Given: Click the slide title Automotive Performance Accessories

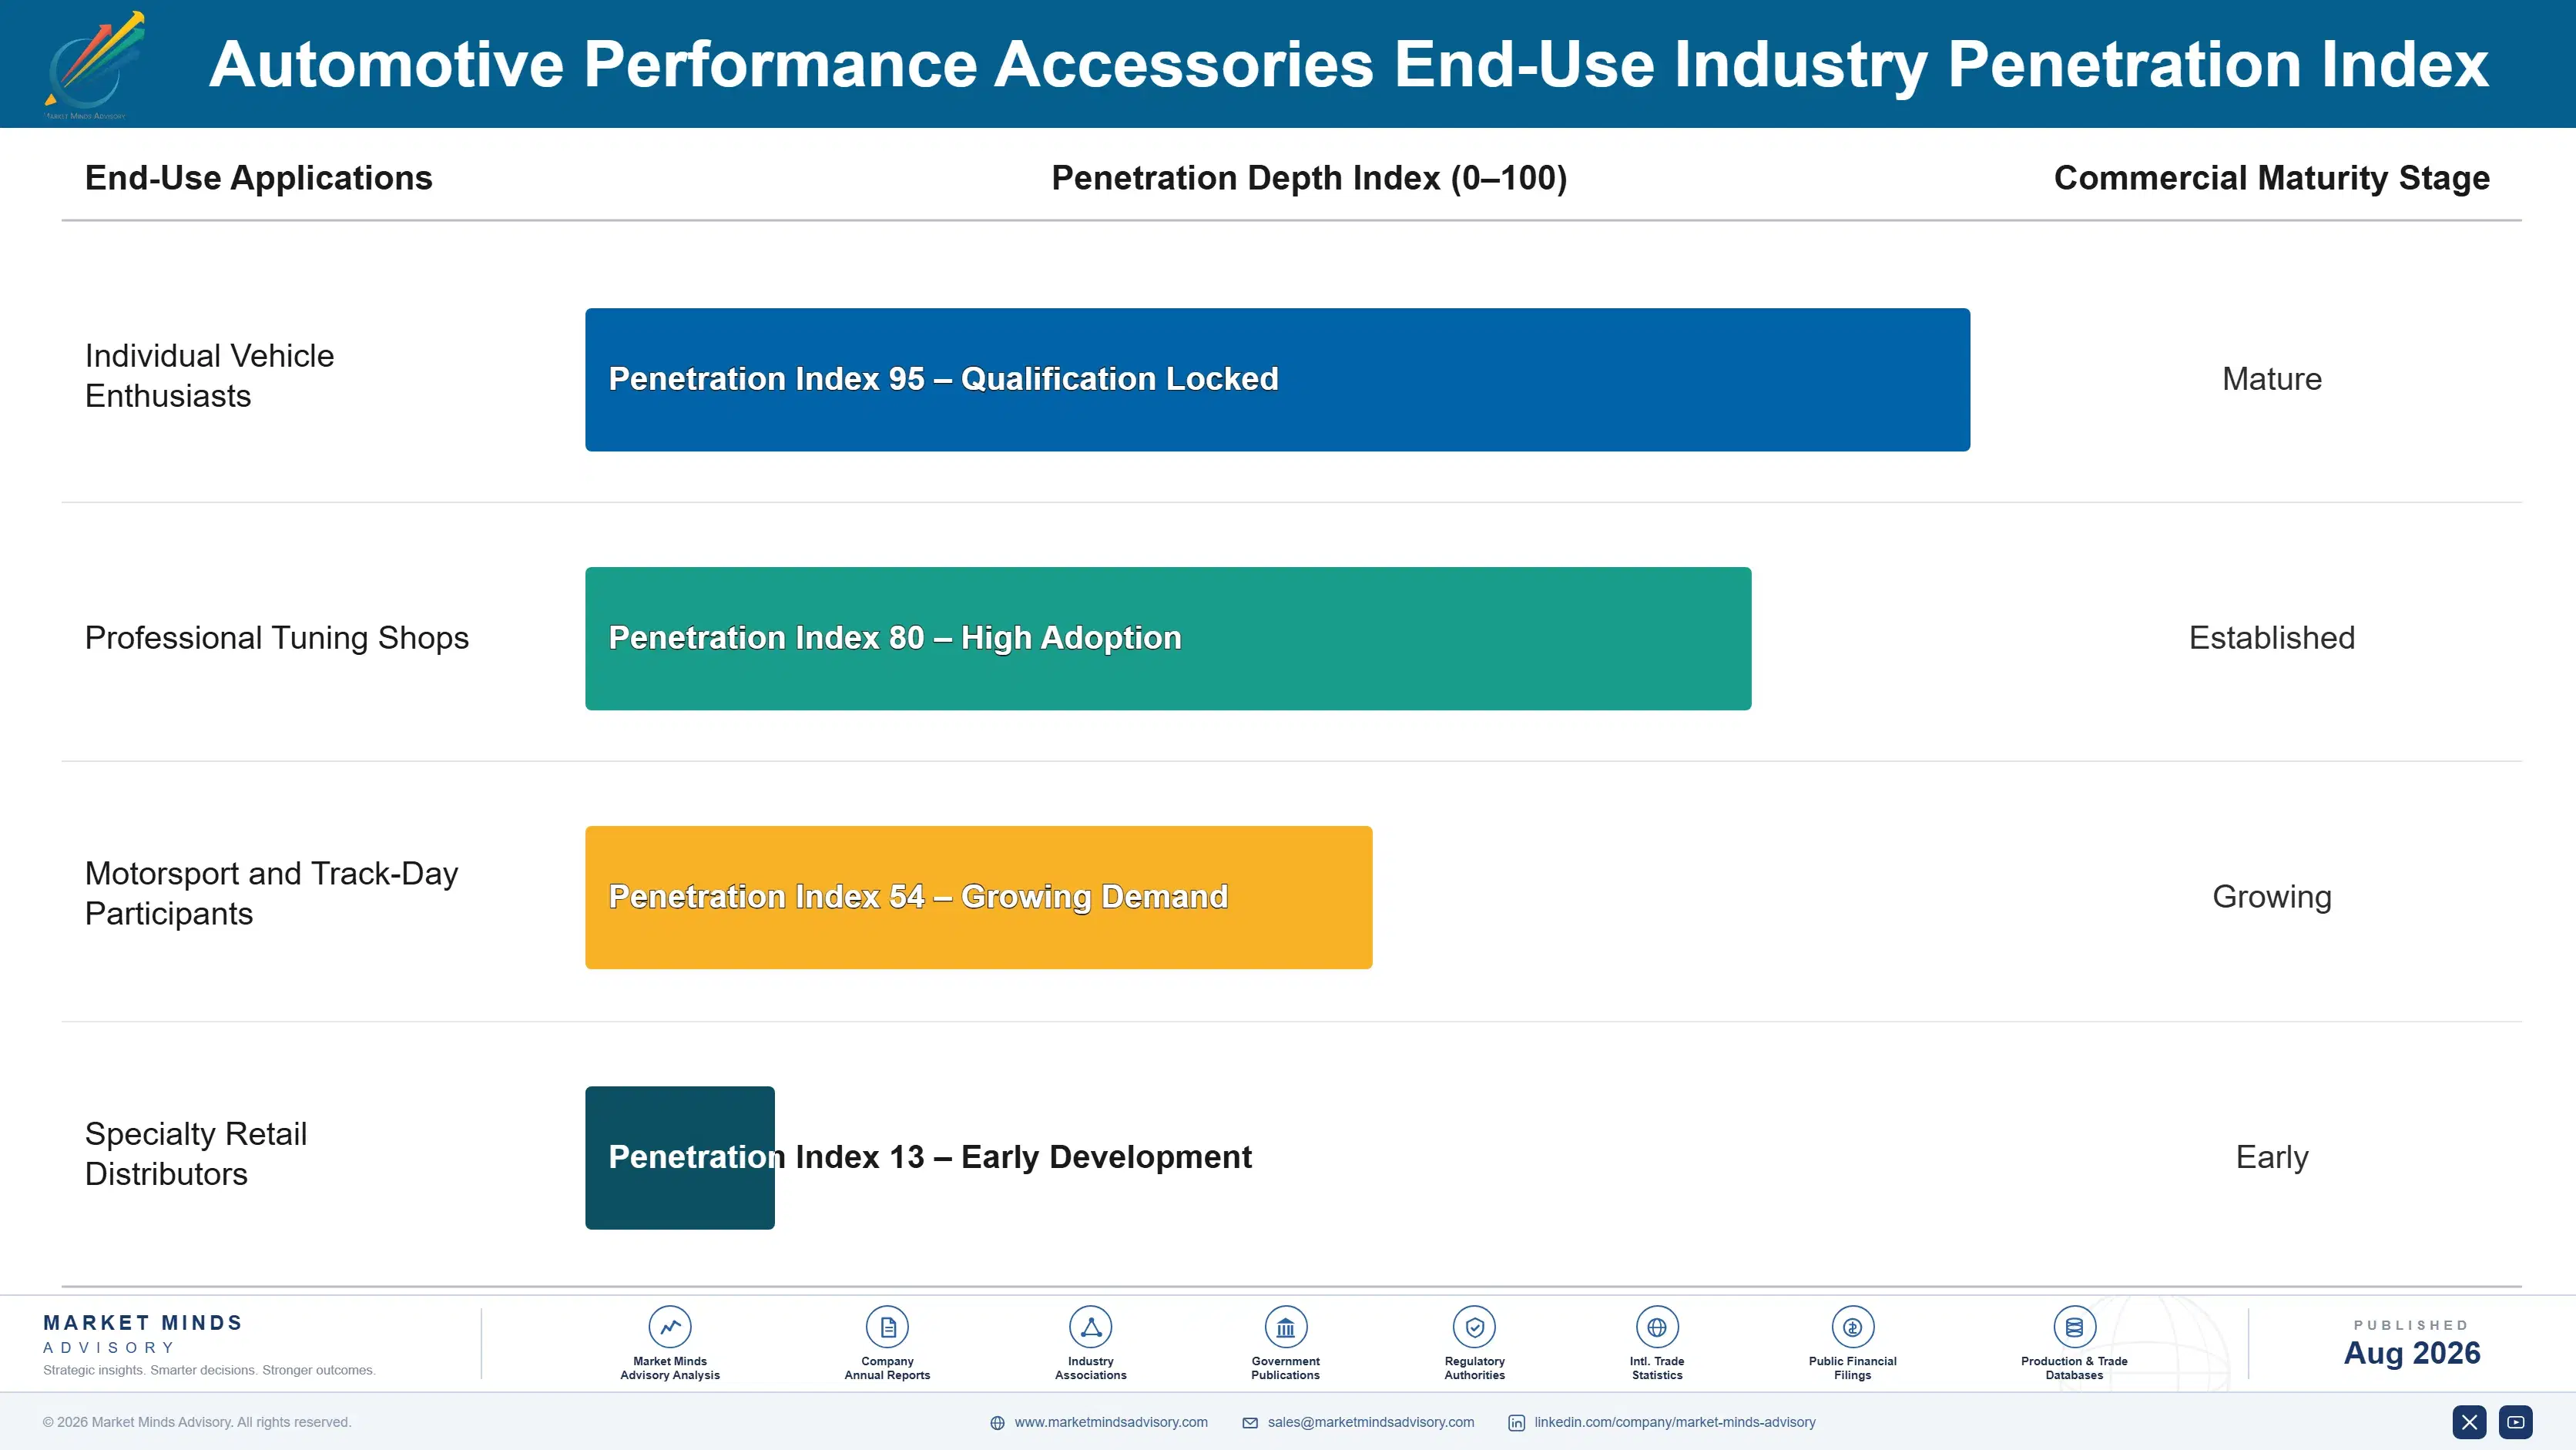Looking at the screenshot, I should pos(1348,65).
